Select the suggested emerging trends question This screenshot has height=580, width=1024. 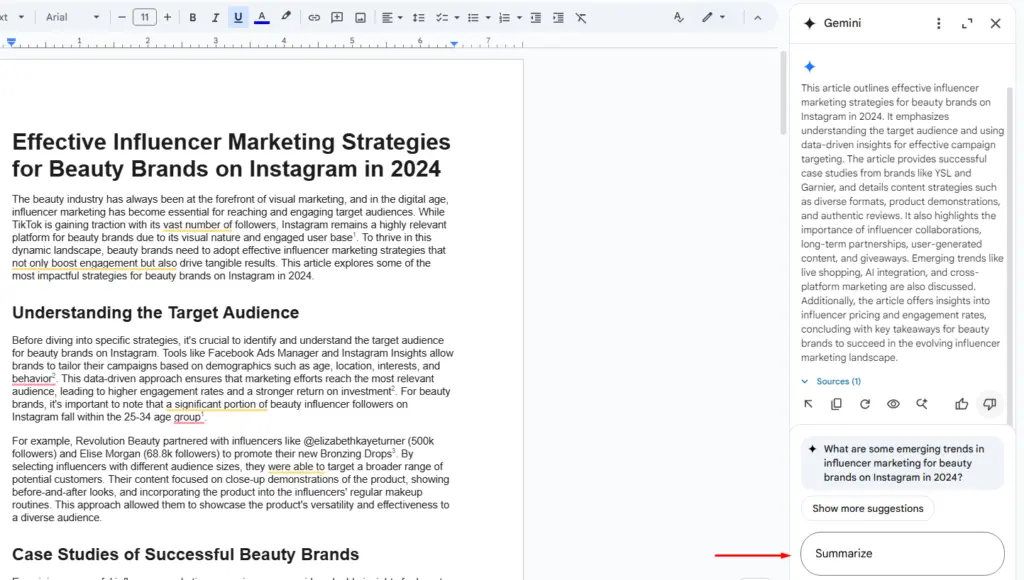tap(902, 463)
